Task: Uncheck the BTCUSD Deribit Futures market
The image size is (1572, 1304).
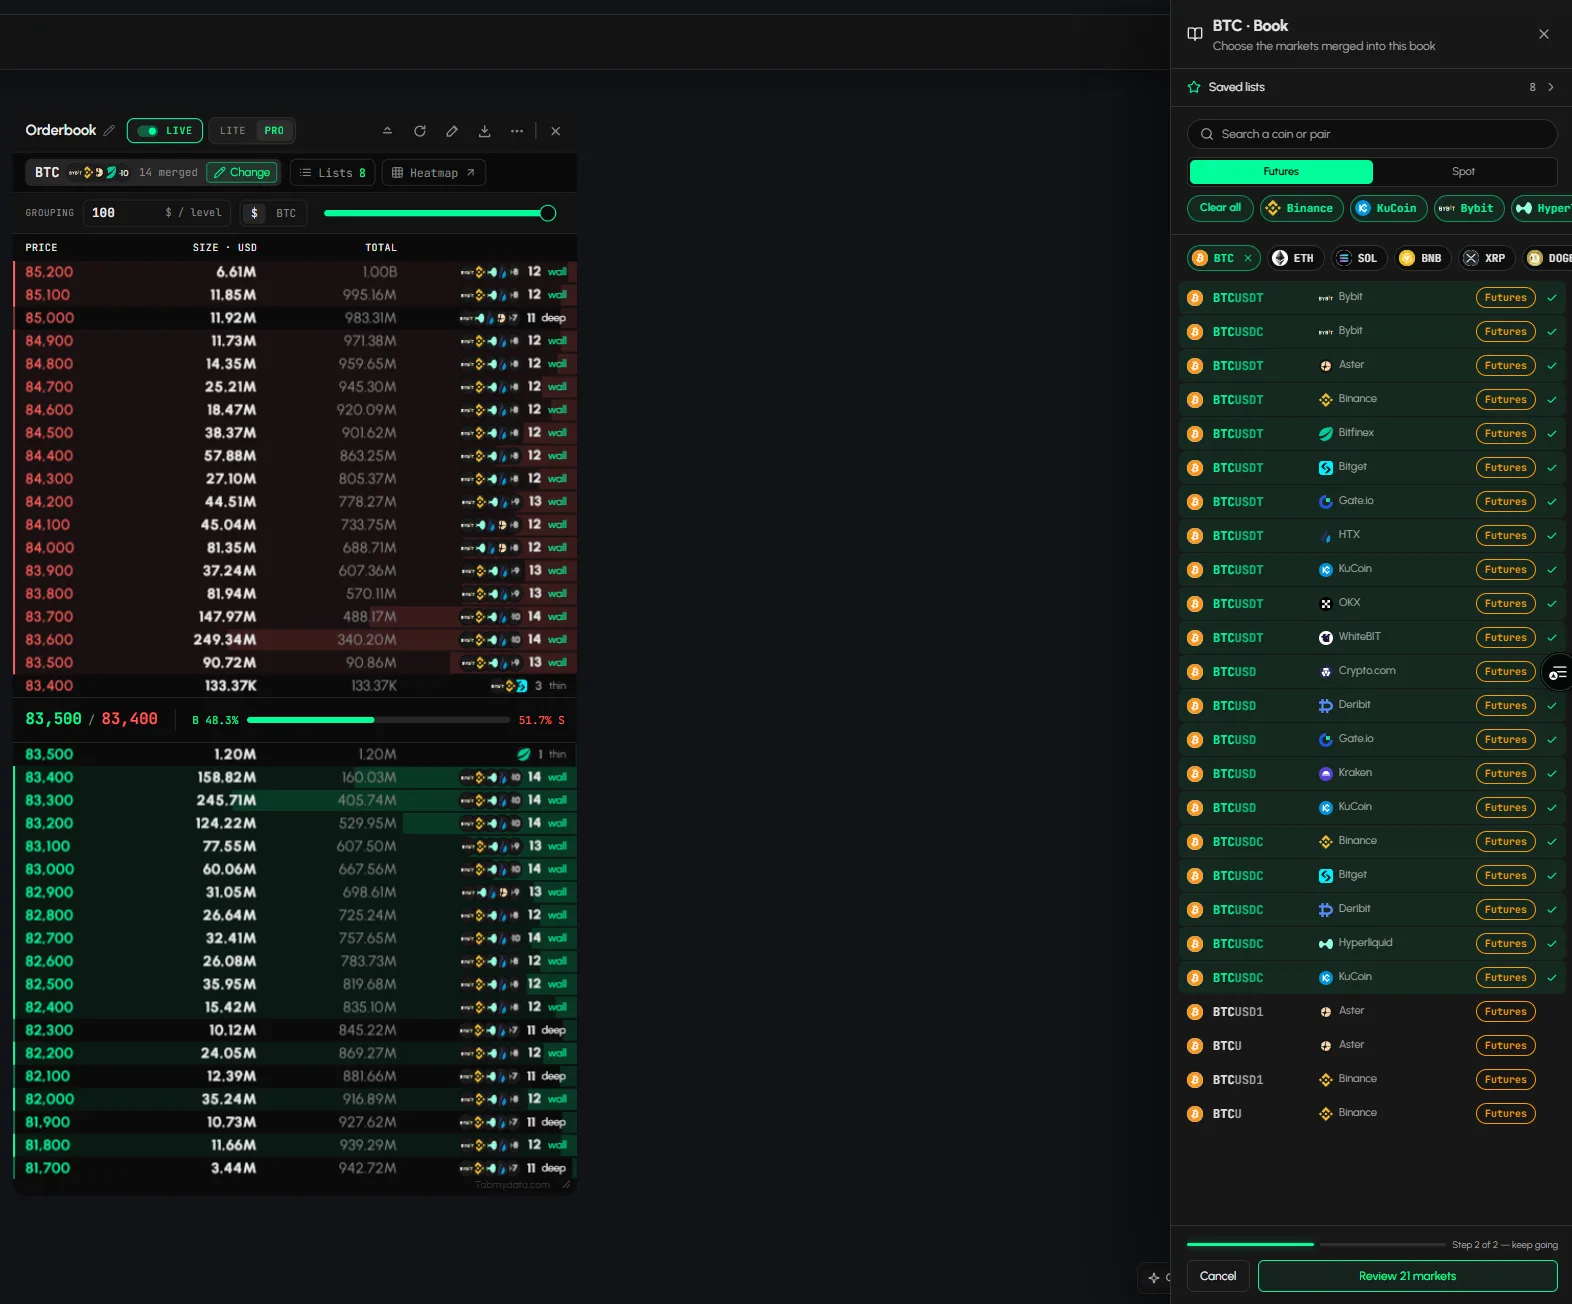Action: click(x=1372, y=705)
